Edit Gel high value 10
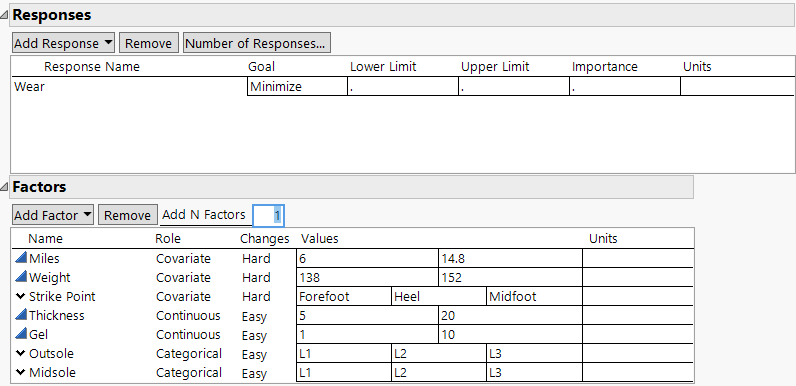 pyautogui.click(x=510, y=334)
